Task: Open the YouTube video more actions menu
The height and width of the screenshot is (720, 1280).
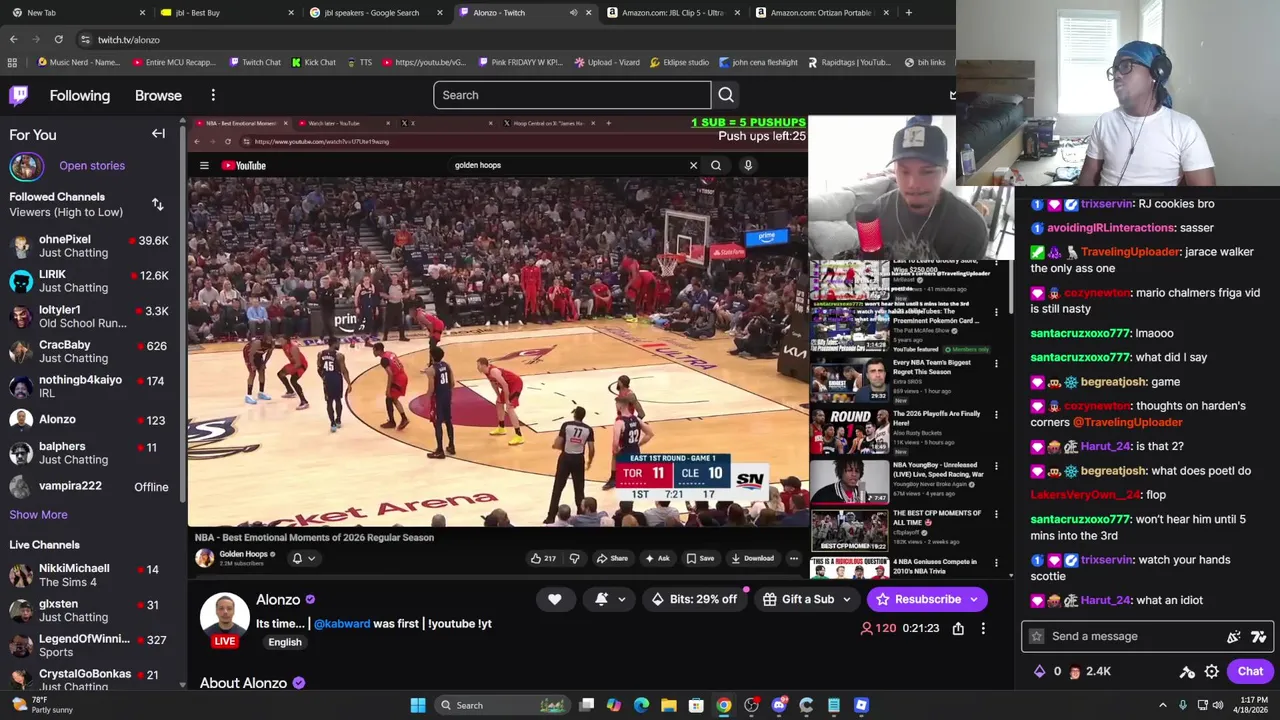Action: [794, 558]
